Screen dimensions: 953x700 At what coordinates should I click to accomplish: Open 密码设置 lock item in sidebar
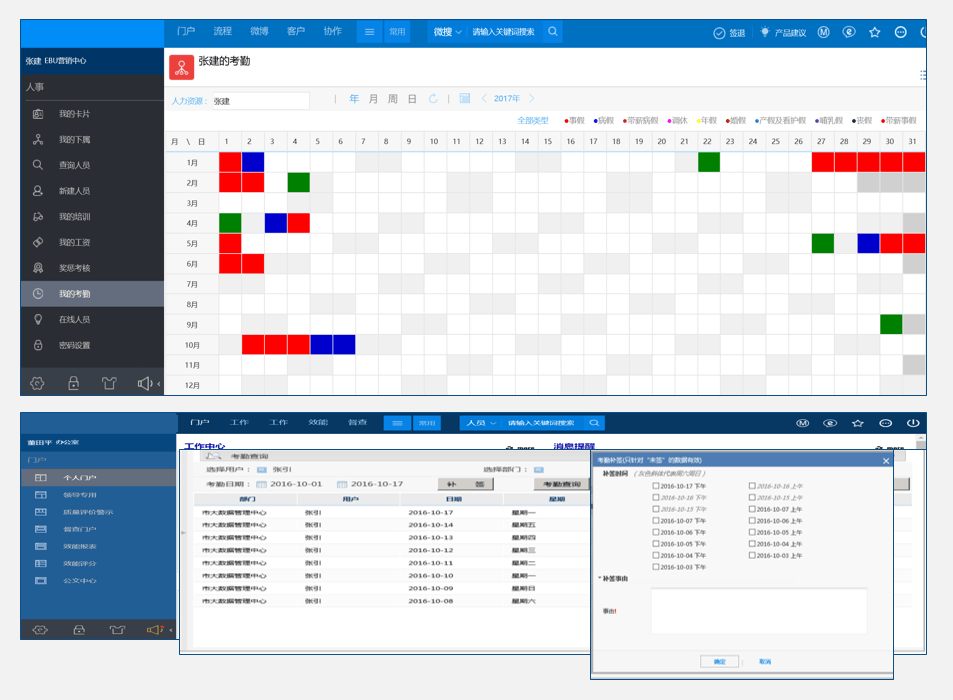(x=74, y=346)
